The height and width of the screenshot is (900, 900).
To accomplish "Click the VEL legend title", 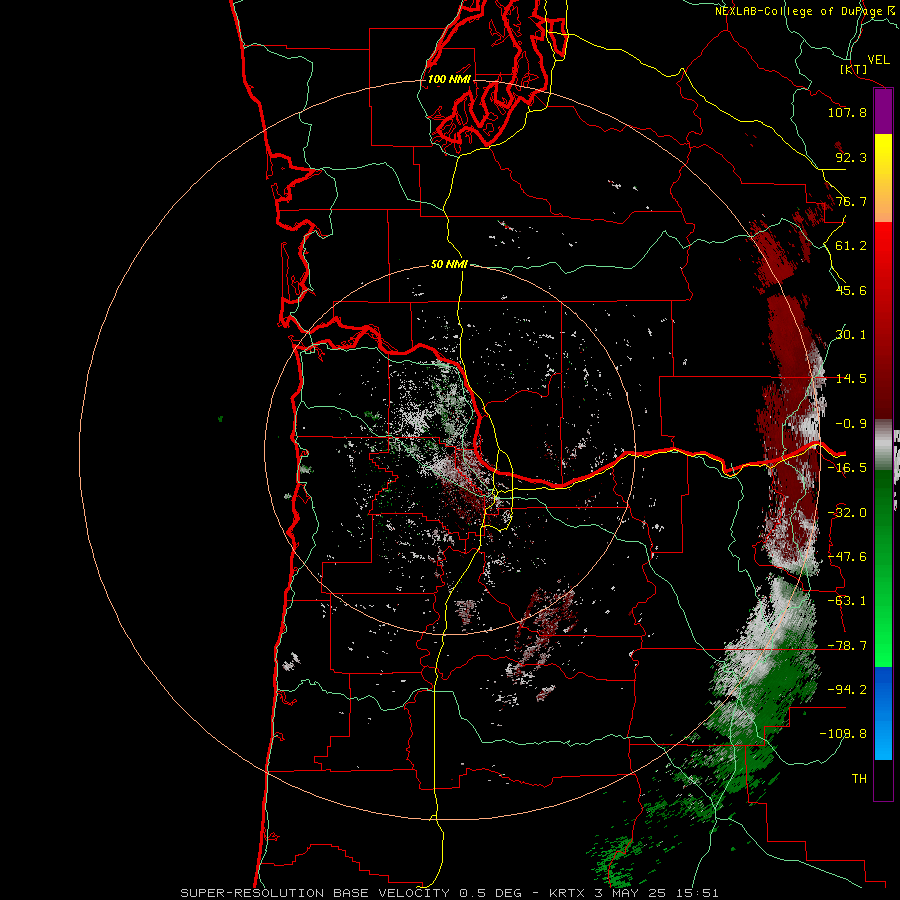I will (x=878, y=60).
